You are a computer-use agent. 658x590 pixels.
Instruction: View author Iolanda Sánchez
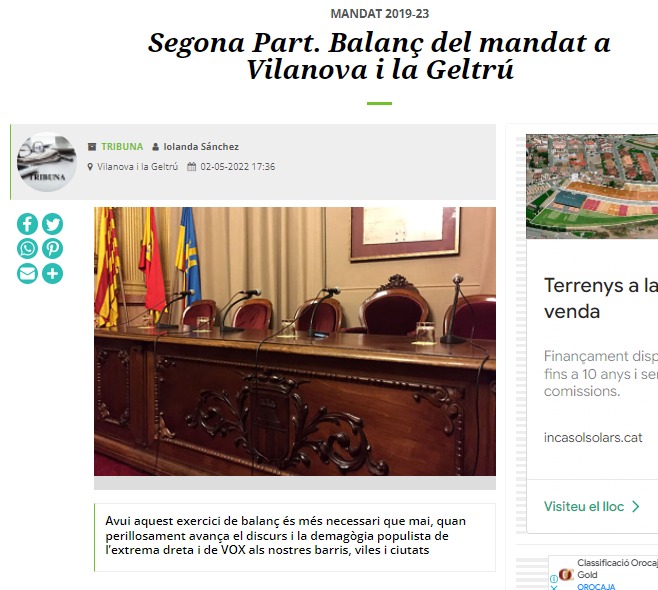pyautogui.click(x=201, y=146)
